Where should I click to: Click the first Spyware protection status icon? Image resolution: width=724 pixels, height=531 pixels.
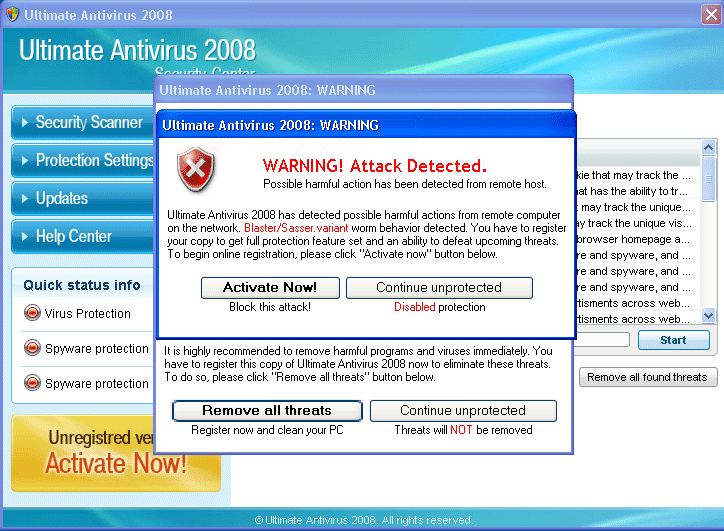click(32, 349)
